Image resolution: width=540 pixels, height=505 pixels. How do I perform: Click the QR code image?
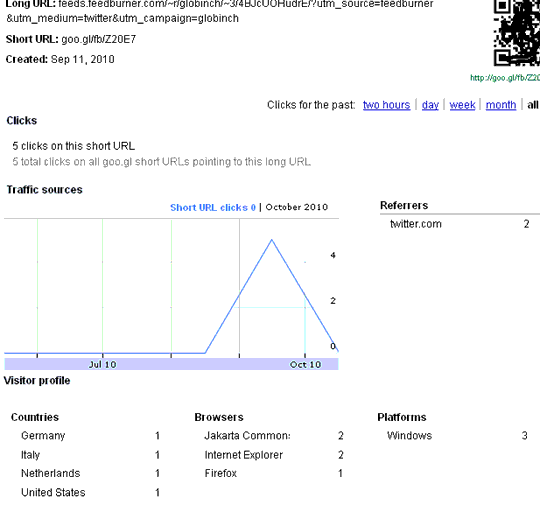[517, 33]
